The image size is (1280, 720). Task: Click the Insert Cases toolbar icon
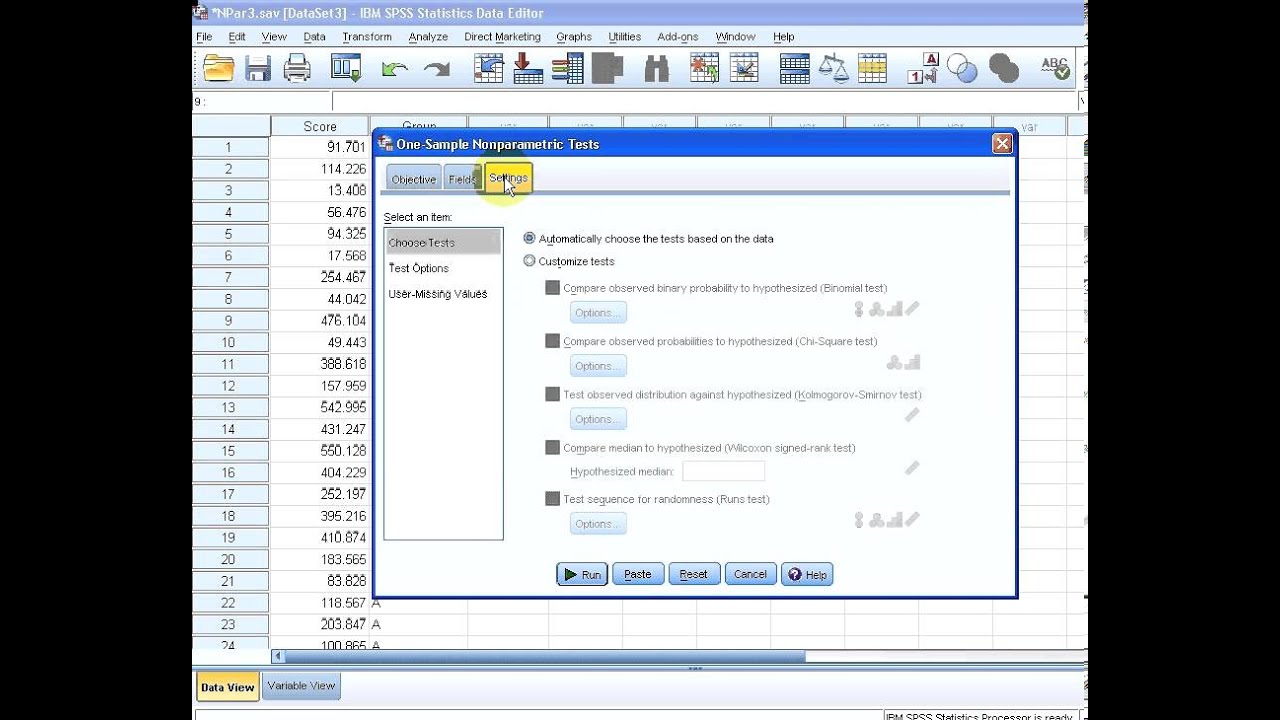(x=705, y=69)
